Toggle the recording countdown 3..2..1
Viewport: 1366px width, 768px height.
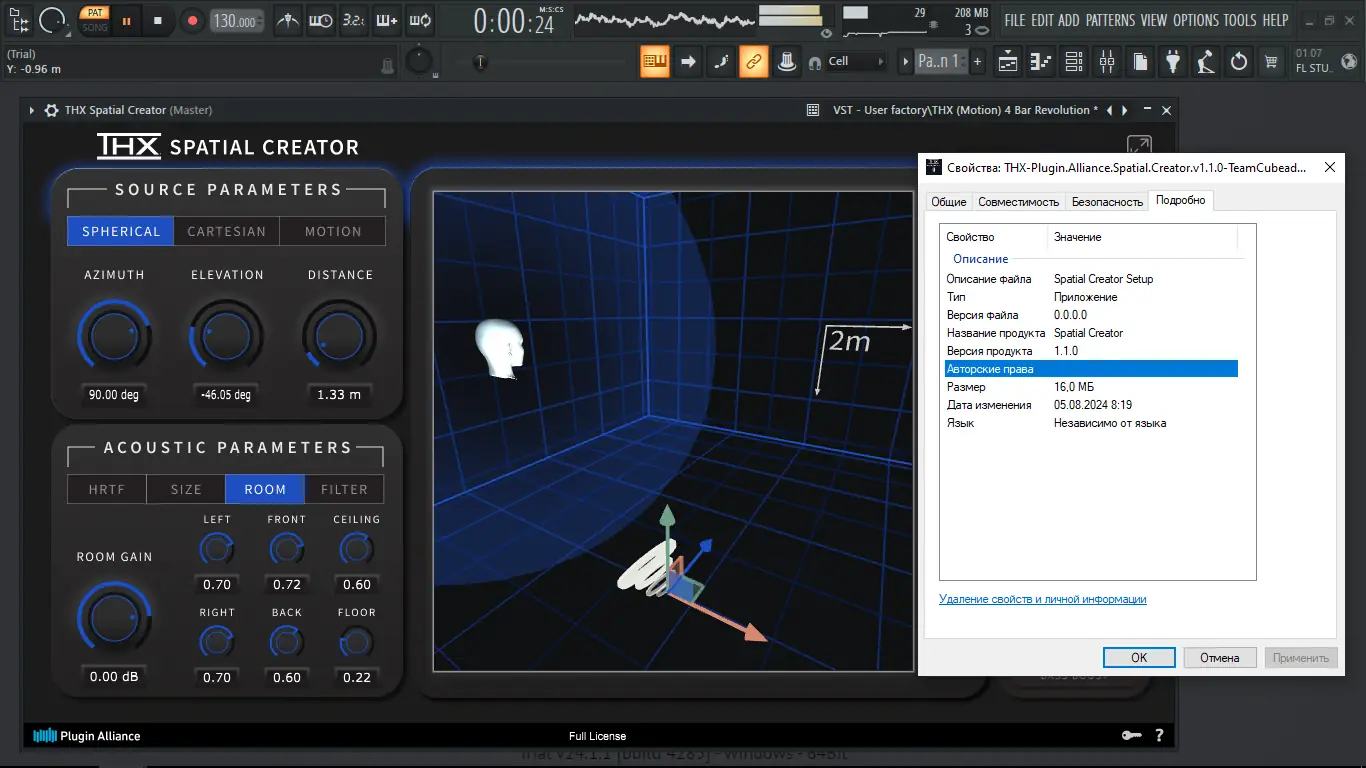[353, 20]
